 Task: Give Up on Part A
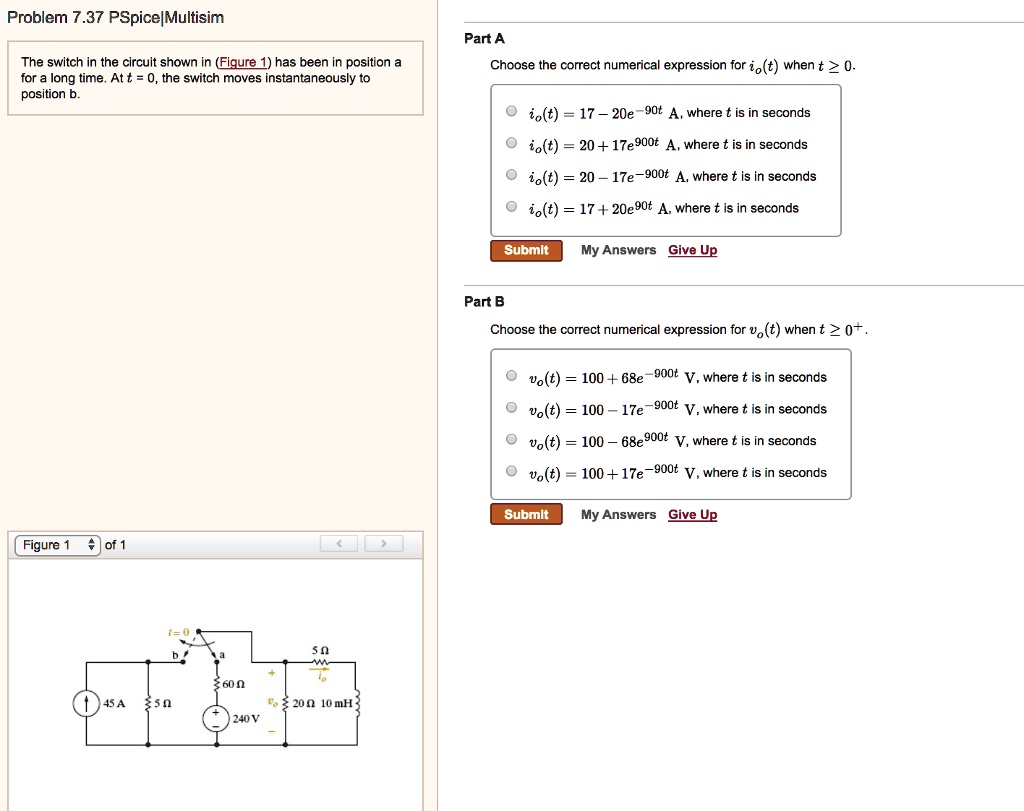[692, 250]
